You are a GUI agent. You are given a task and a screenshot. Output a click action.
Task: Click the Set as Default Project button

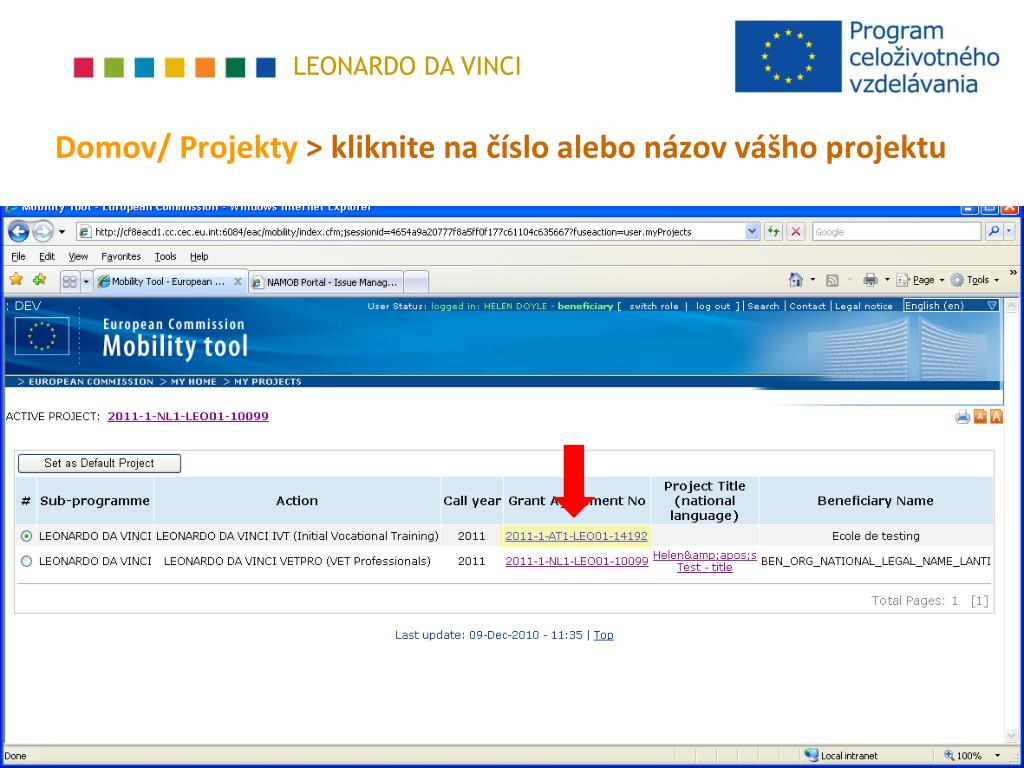[x=99, y=463]
